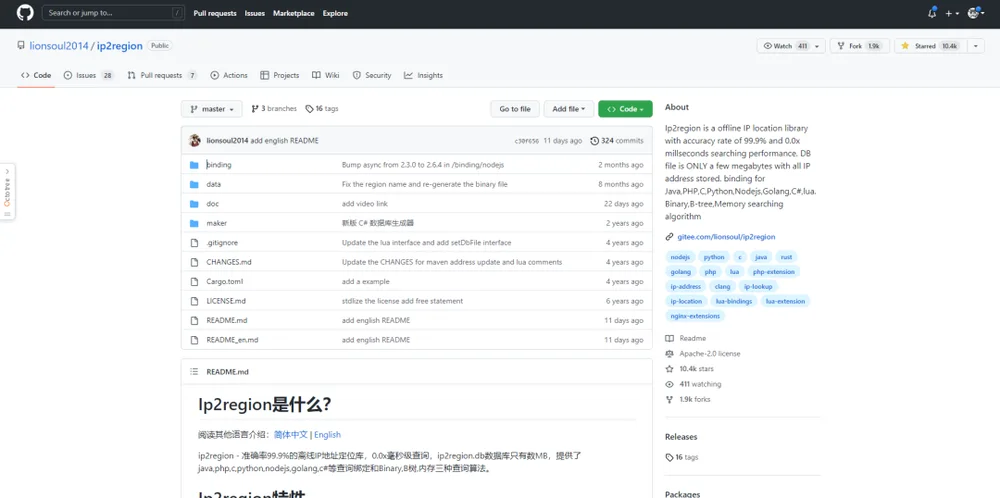This screenshot has height=498, width=1000.
Task: Click the Go to file button
Action: tap(515, 109)
